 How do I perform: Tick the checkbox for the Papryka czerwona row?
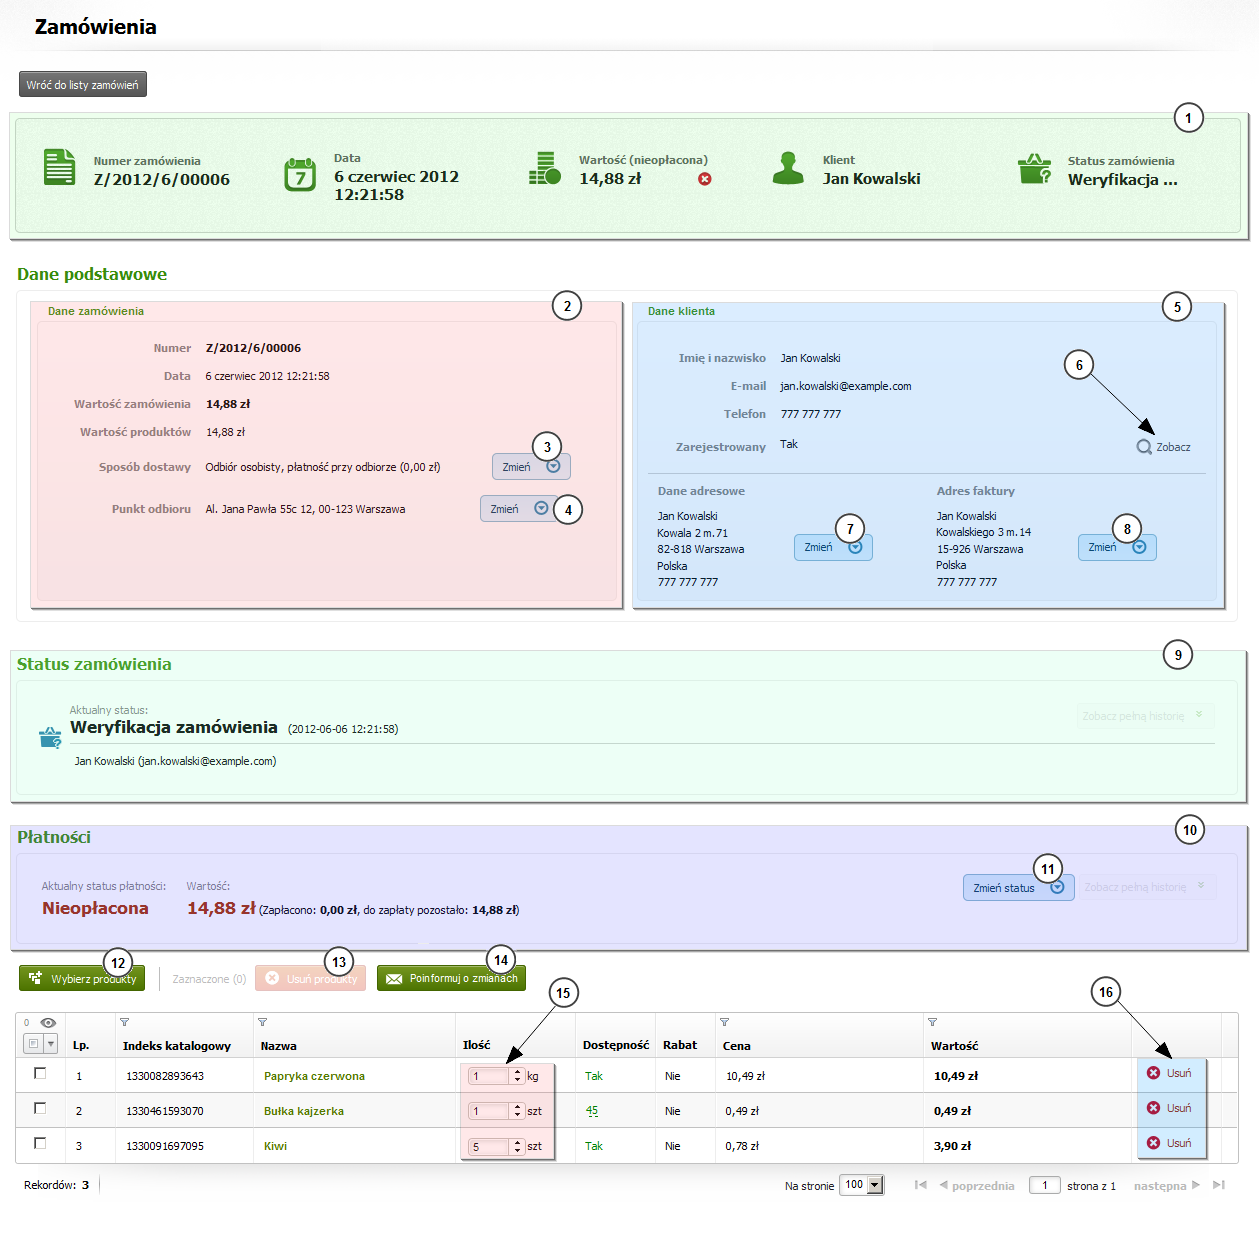coord(40,1073)
